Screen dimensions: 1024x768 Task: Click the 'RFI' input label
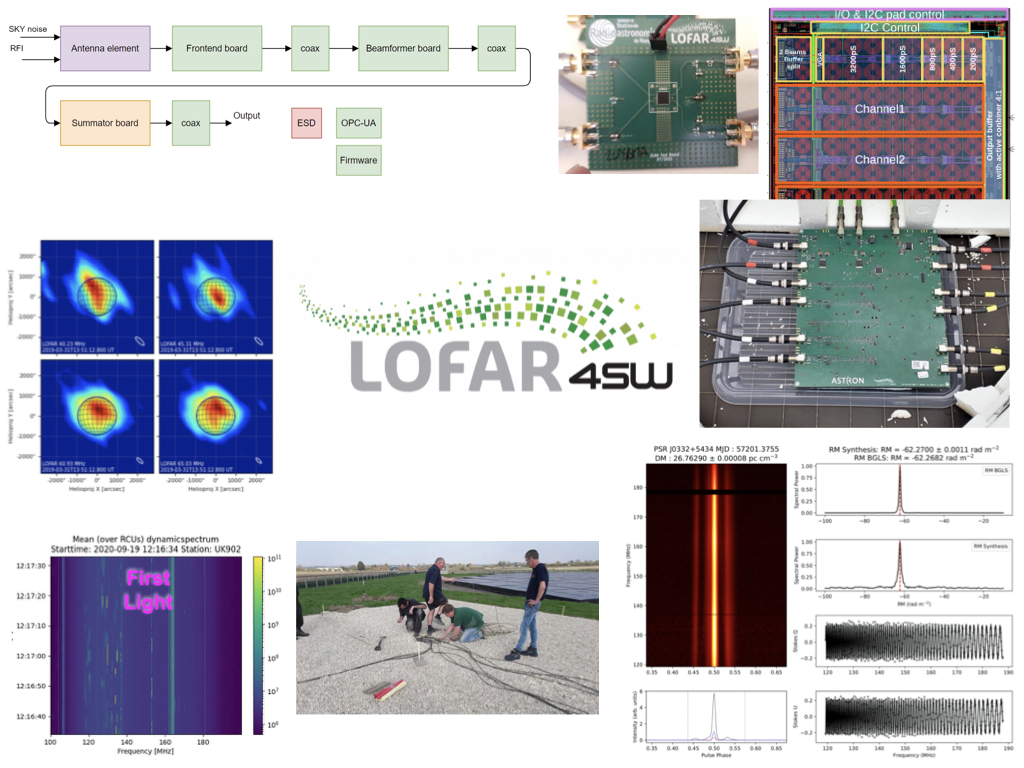pyautogui.click(x=16, y=48)
